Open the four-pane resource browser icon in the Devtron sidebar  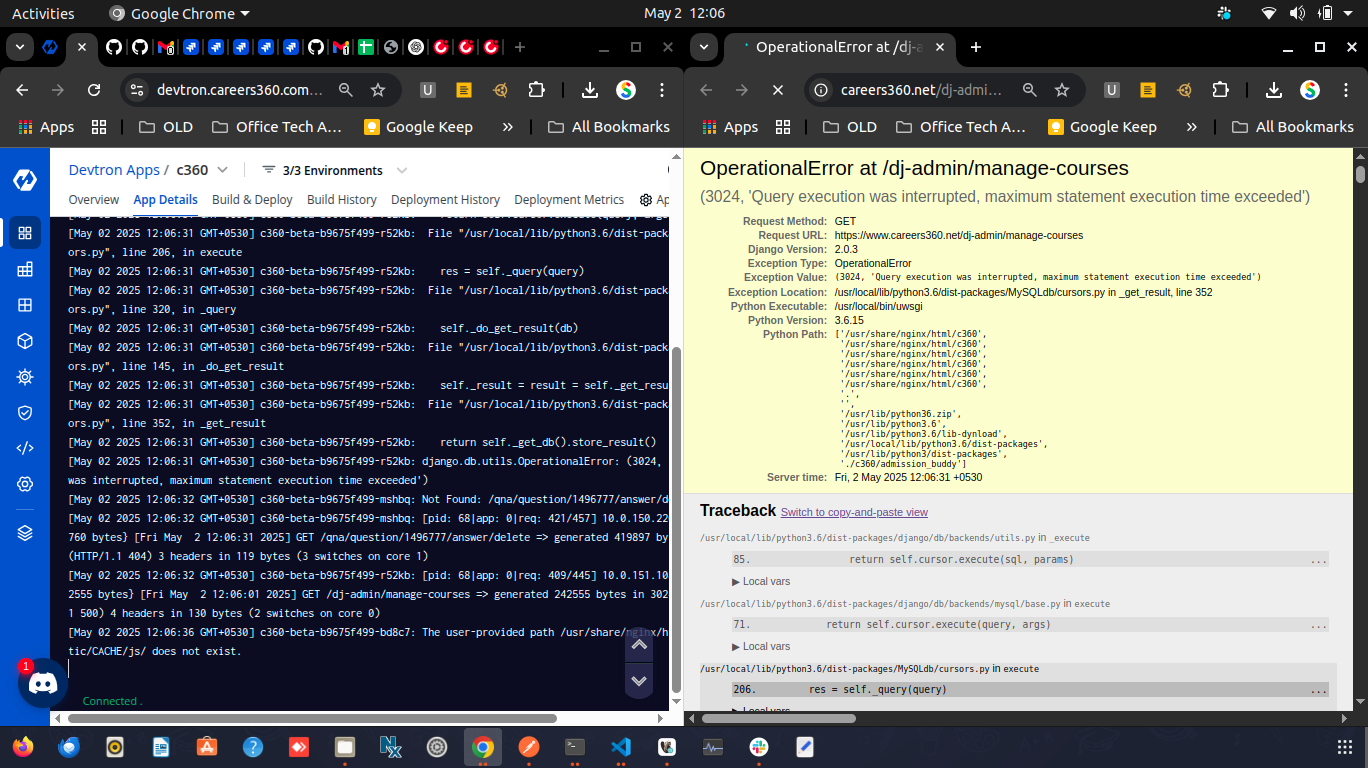click(25, 305)
